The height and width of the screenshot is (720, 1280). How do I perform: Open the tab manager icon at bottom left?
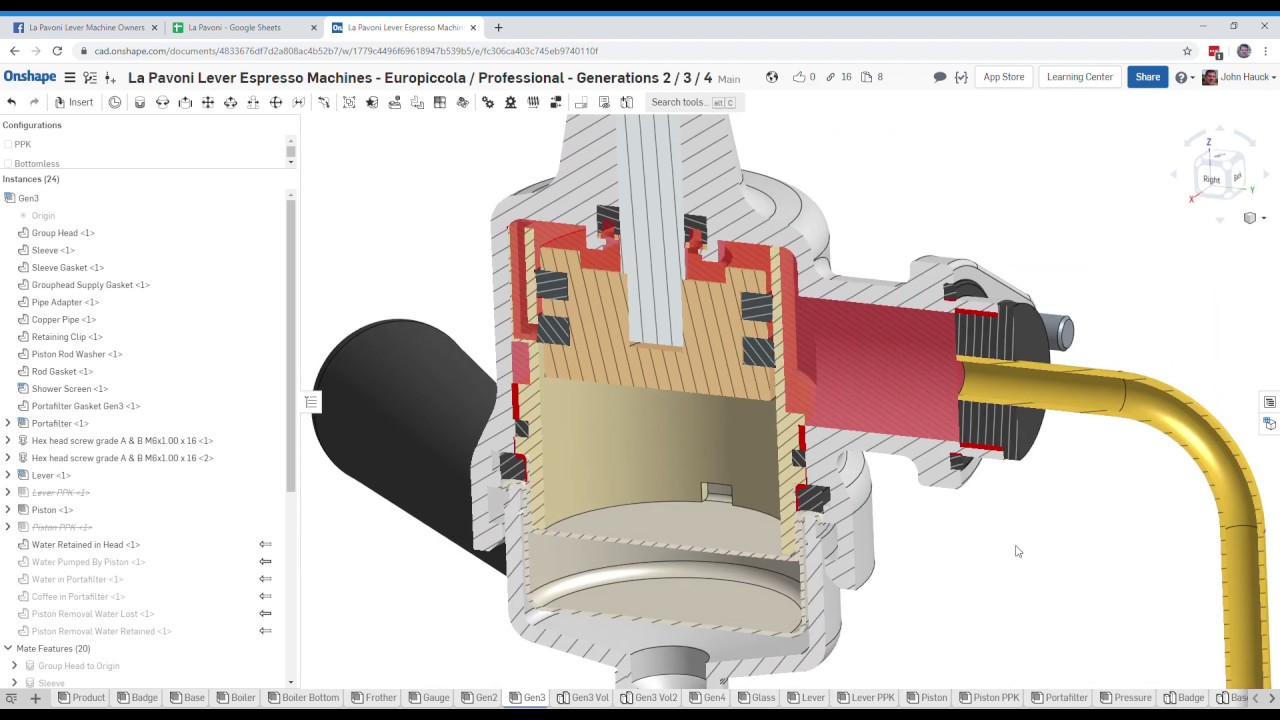13,698
